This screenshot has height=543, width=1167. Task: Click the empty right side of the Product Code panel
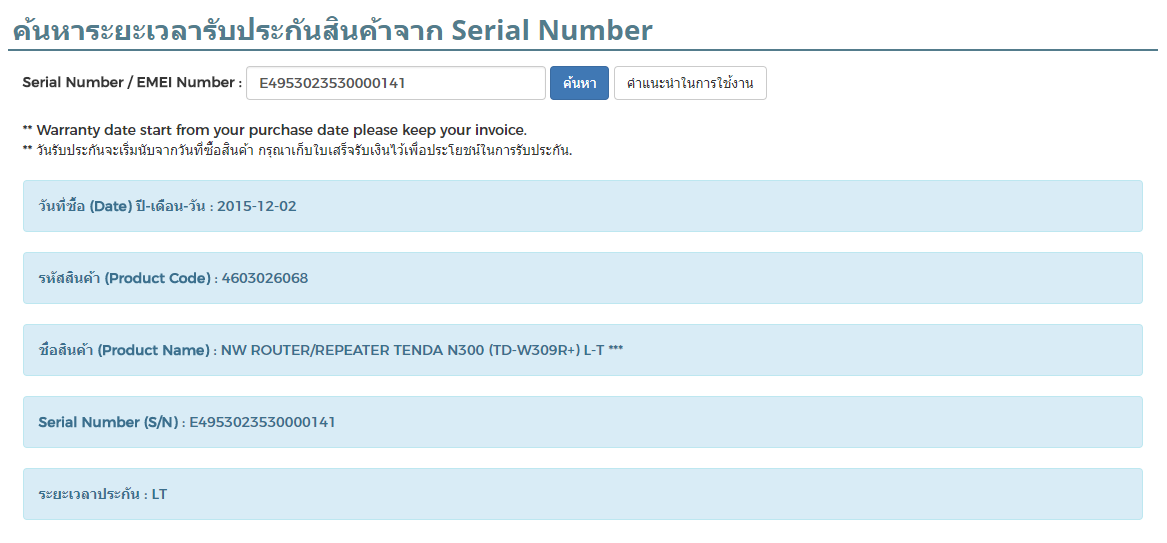point(850,278)
